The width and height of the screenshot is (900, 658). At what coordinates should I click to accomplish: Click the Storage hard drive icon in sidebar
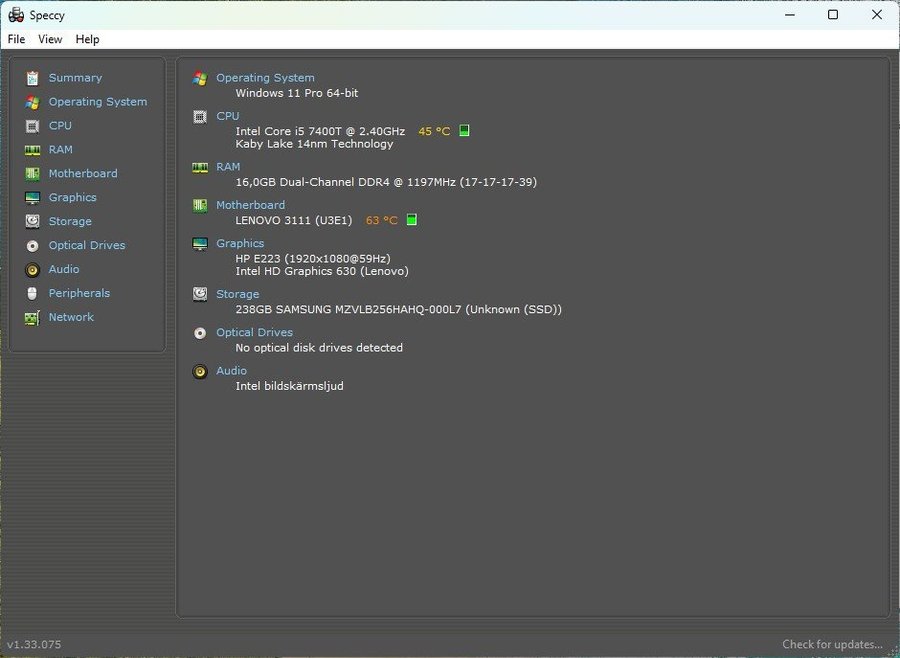[x=33, y=221]
